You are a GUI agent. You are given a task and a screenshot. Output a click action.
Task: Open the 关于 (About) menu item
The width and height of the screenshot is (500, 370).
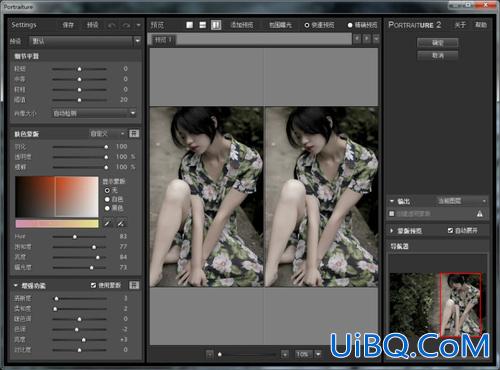tap(460, 25)
